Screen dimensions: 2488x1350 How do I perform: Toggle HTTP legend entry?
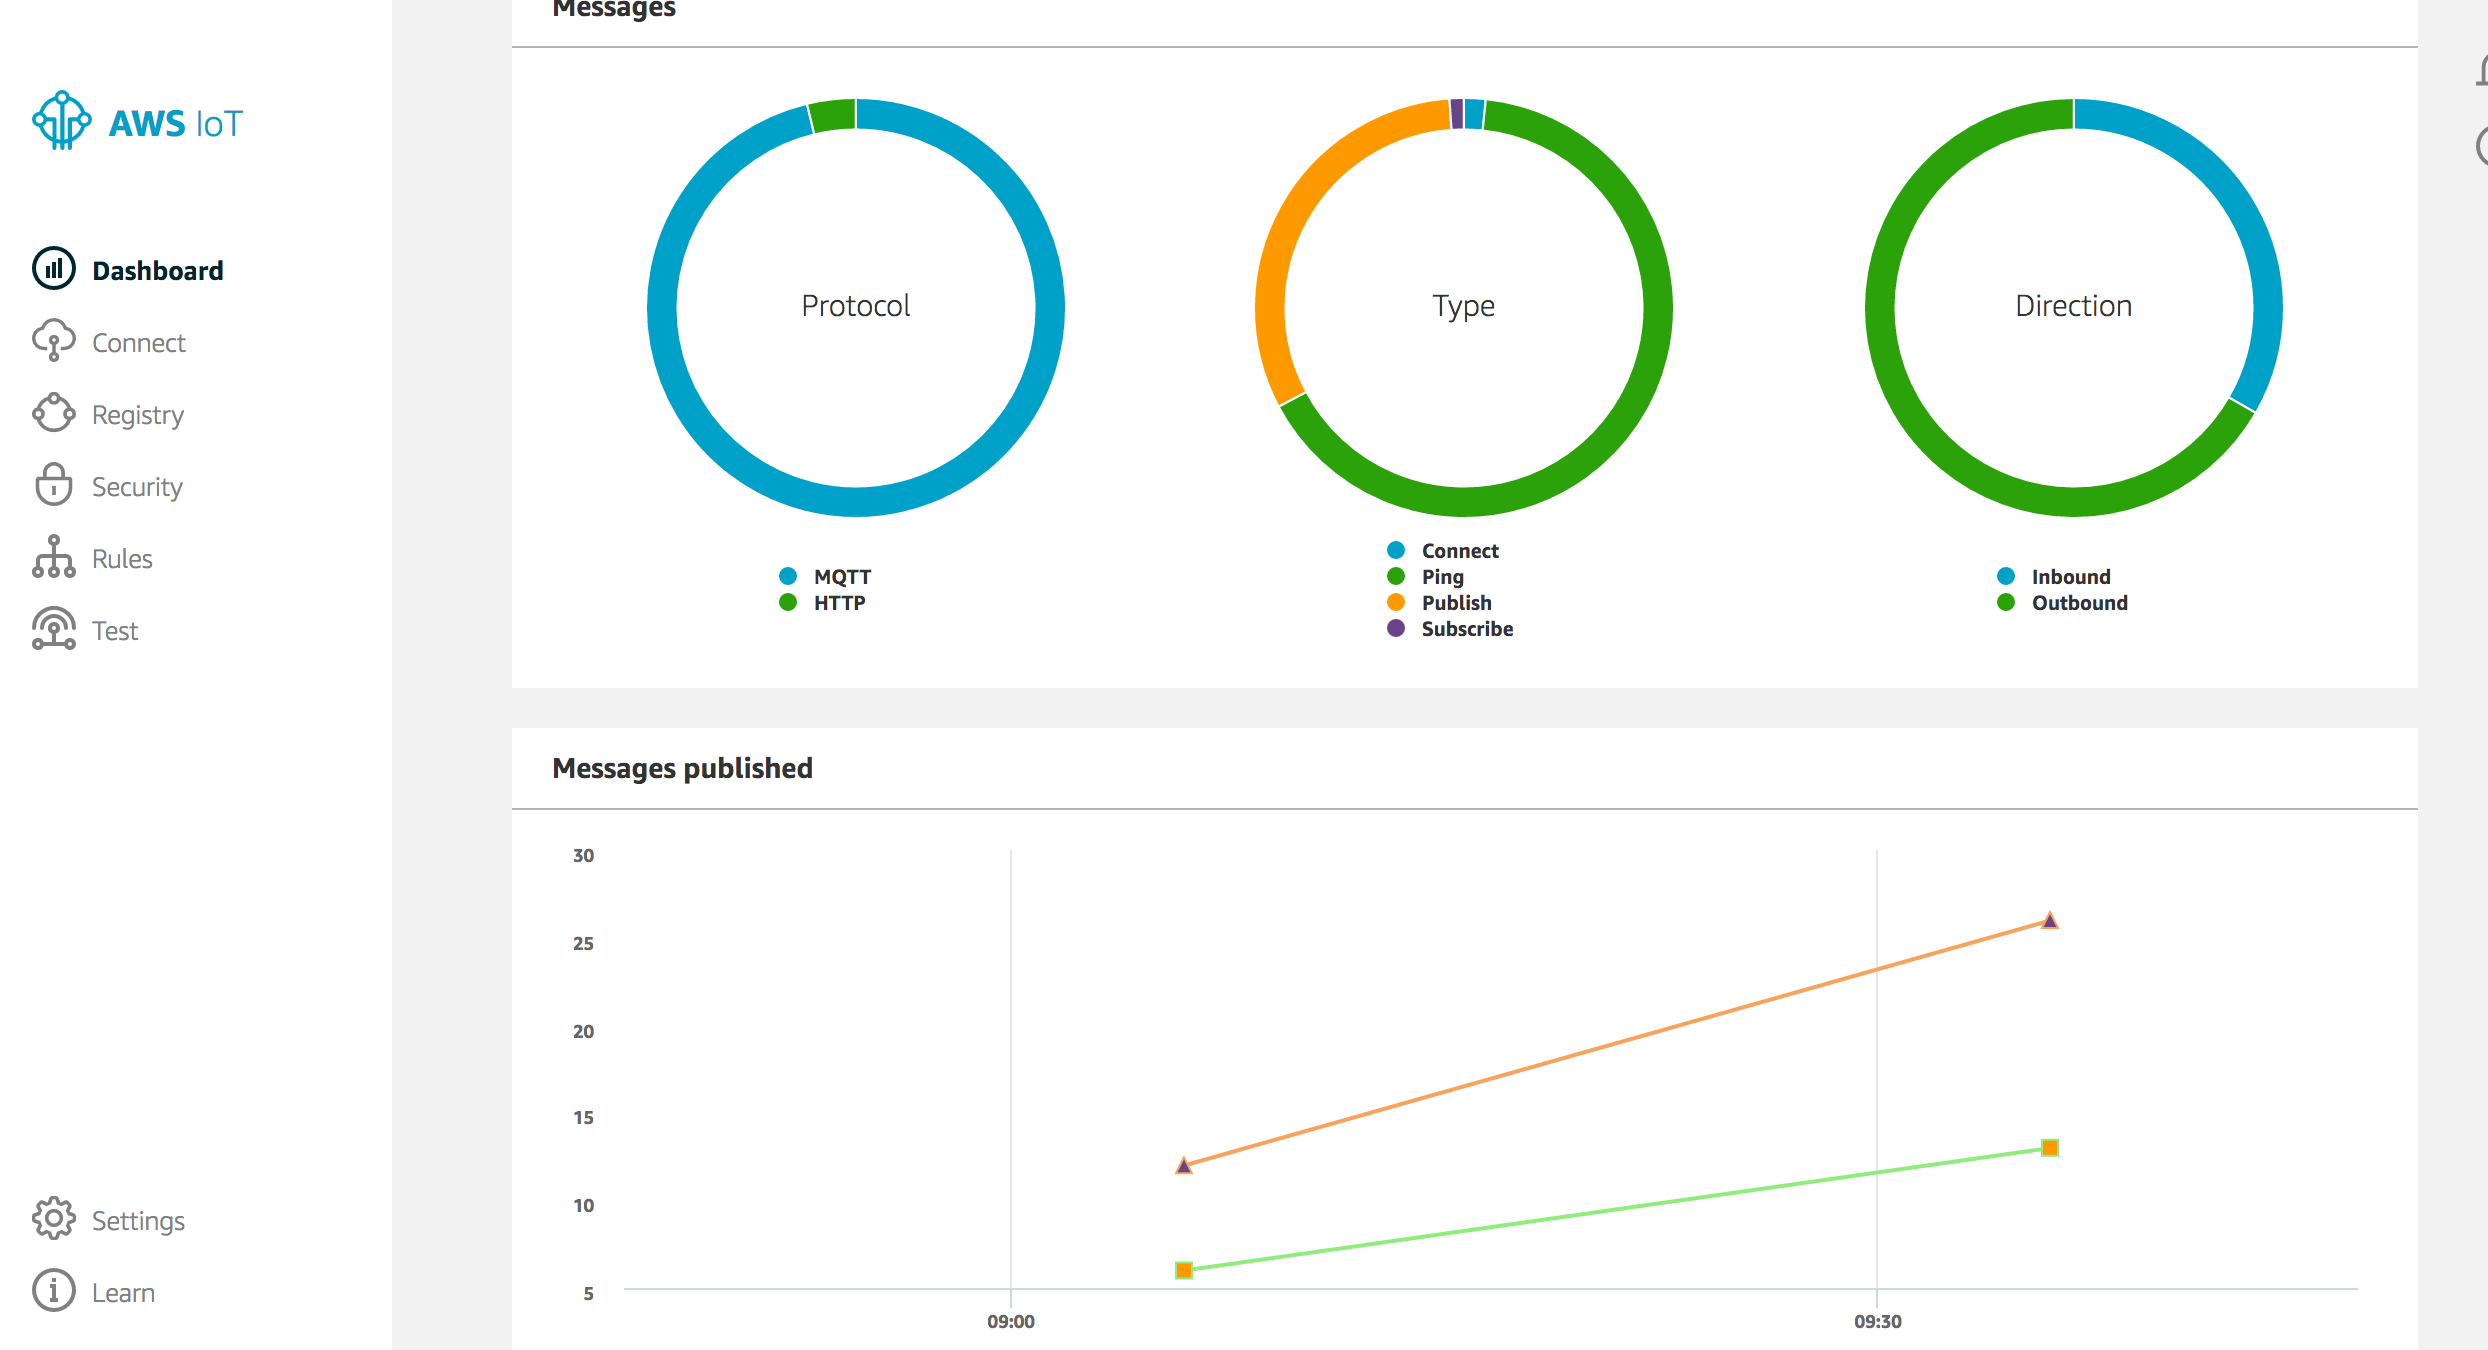point(839,603)
